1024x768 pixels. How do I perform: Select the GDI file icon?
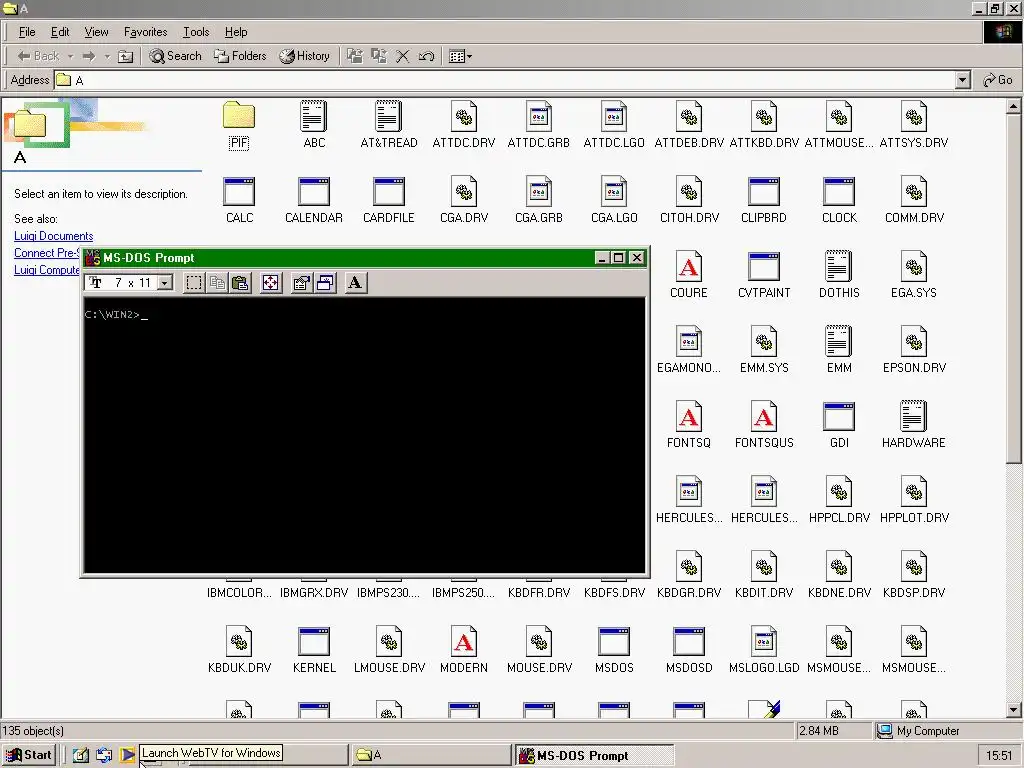tap(839, 424)
